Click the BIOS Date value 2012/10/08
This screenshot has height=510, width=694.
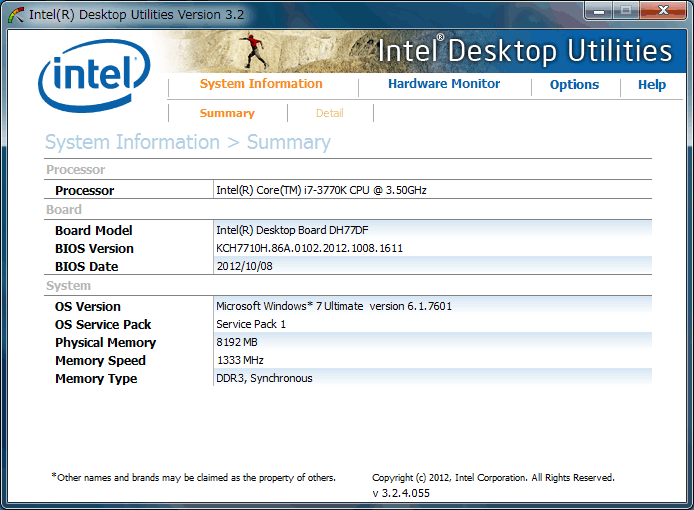tap(243, 266)
